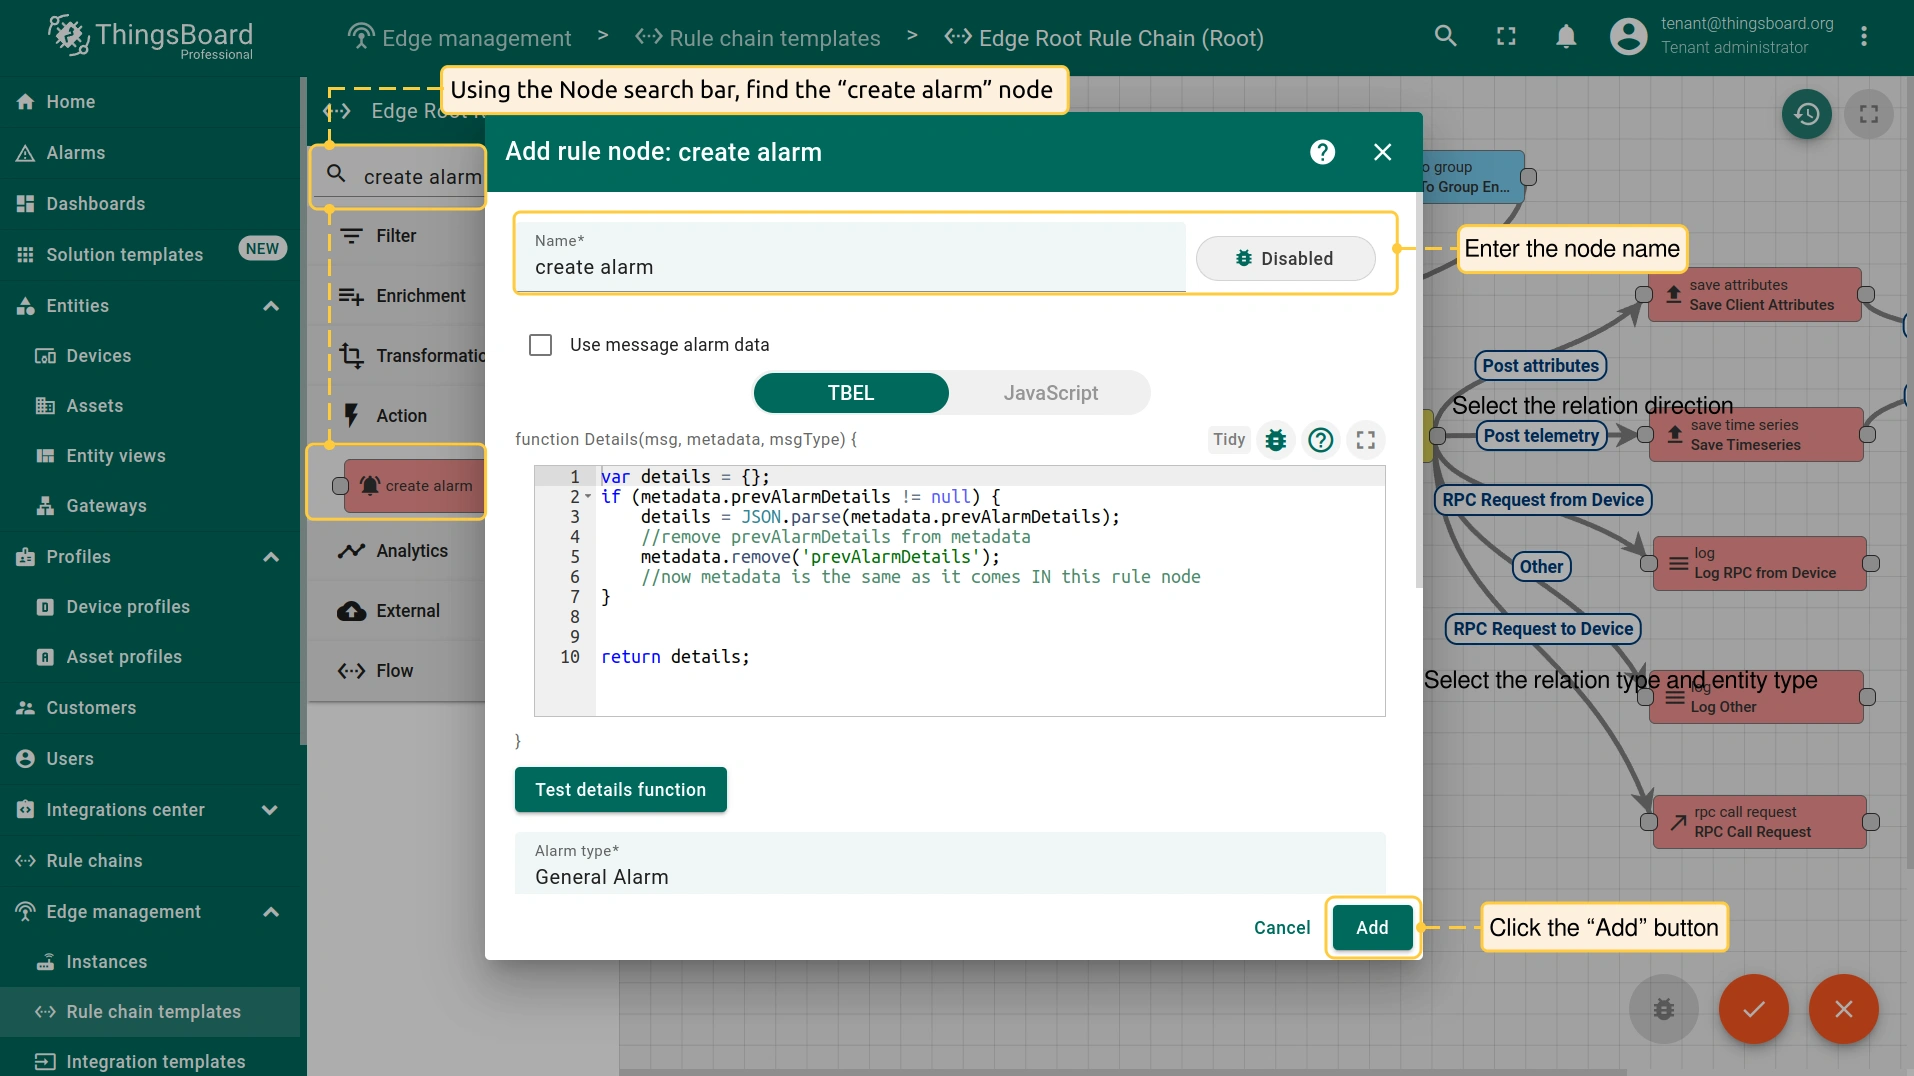Open script help icon beside Tidy
Screen dimensions: 1914x1076
pos(1320,440)
